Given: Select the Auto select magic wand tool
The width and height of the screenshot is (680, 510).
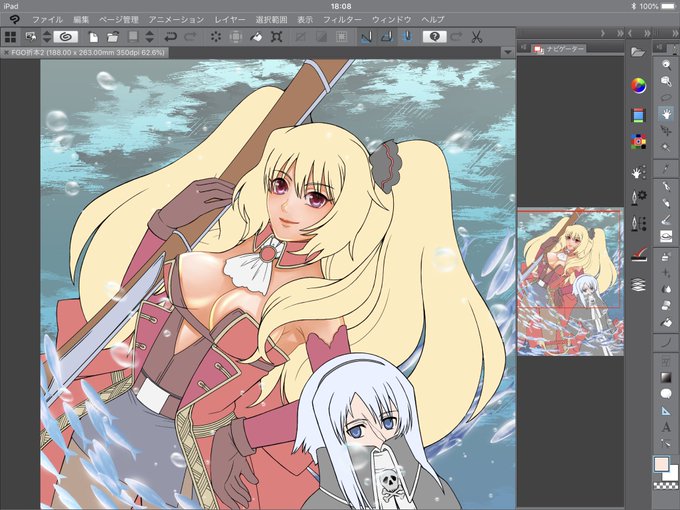Looking at the screenshot, I should click(666, 147).
